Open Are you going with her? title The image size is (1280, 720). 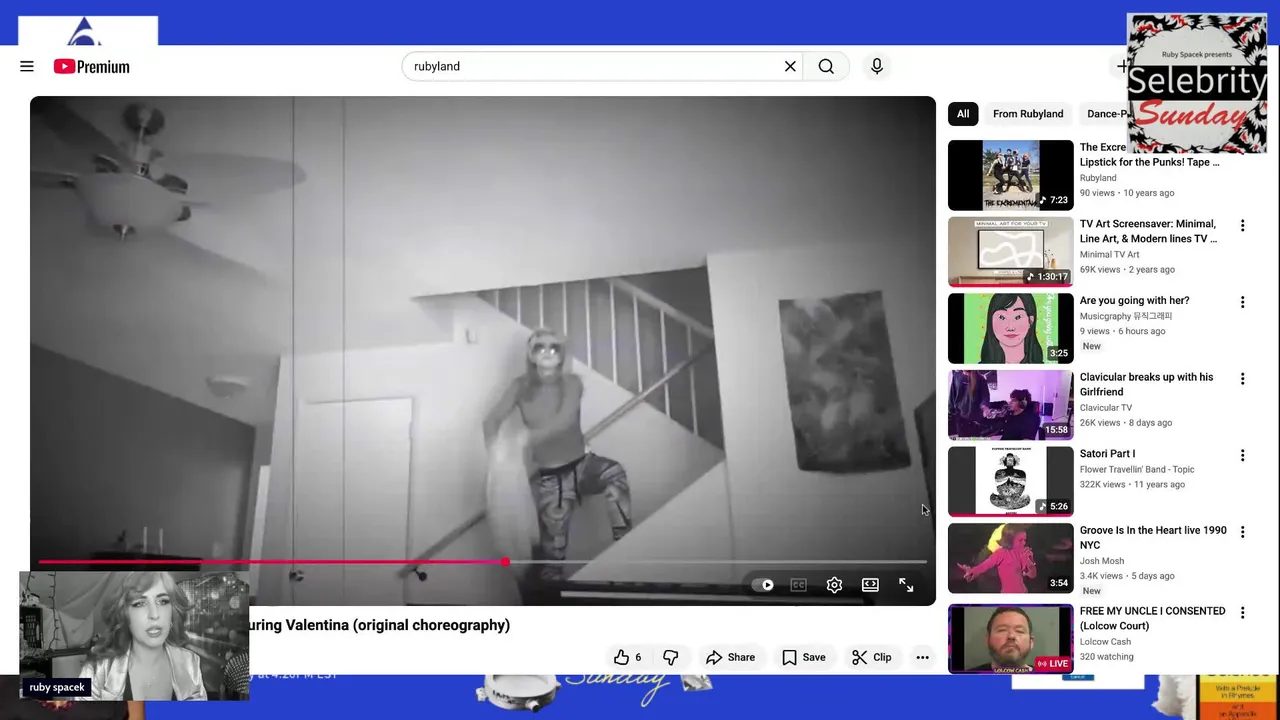(1134, 300)
